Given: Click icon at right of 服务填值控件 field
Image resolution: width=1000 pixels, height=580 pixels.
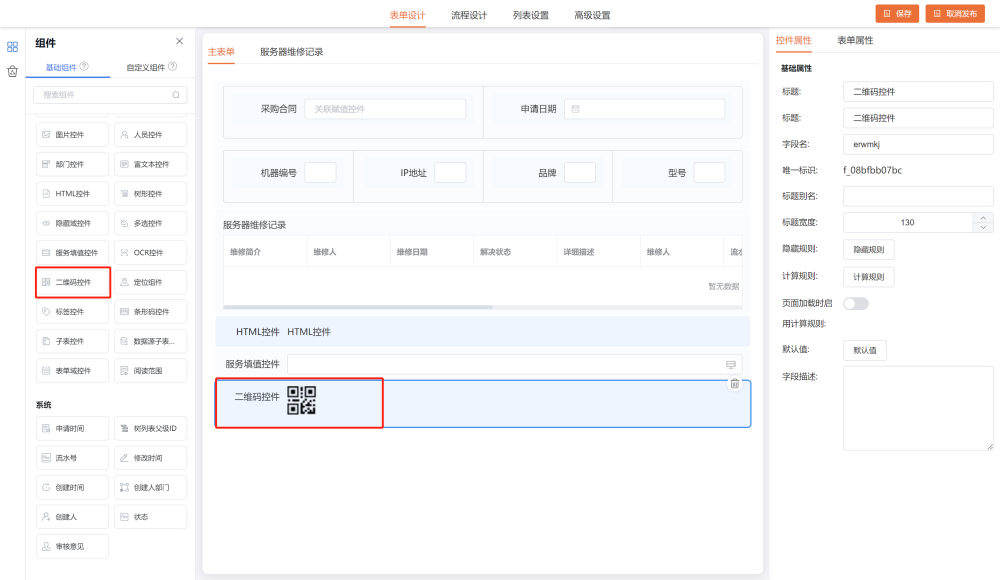Looking at the screenshot, I should [730, 364].
